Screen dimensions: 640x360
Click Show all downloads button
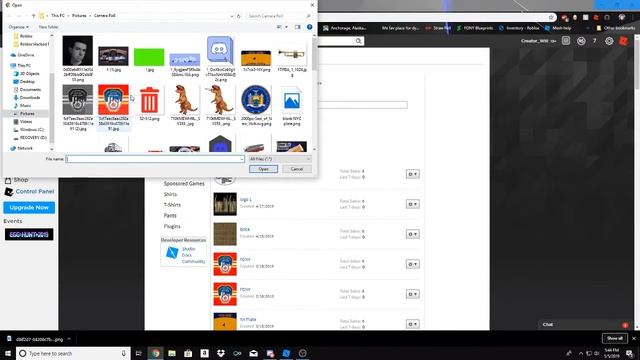tap(615, 338)
